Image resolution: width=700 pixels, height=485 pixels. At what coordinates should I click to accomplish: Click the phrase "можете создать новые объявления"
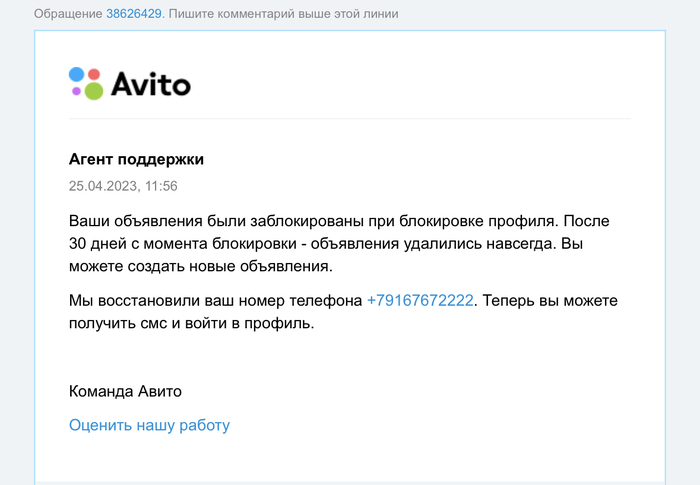pos(199,266)
